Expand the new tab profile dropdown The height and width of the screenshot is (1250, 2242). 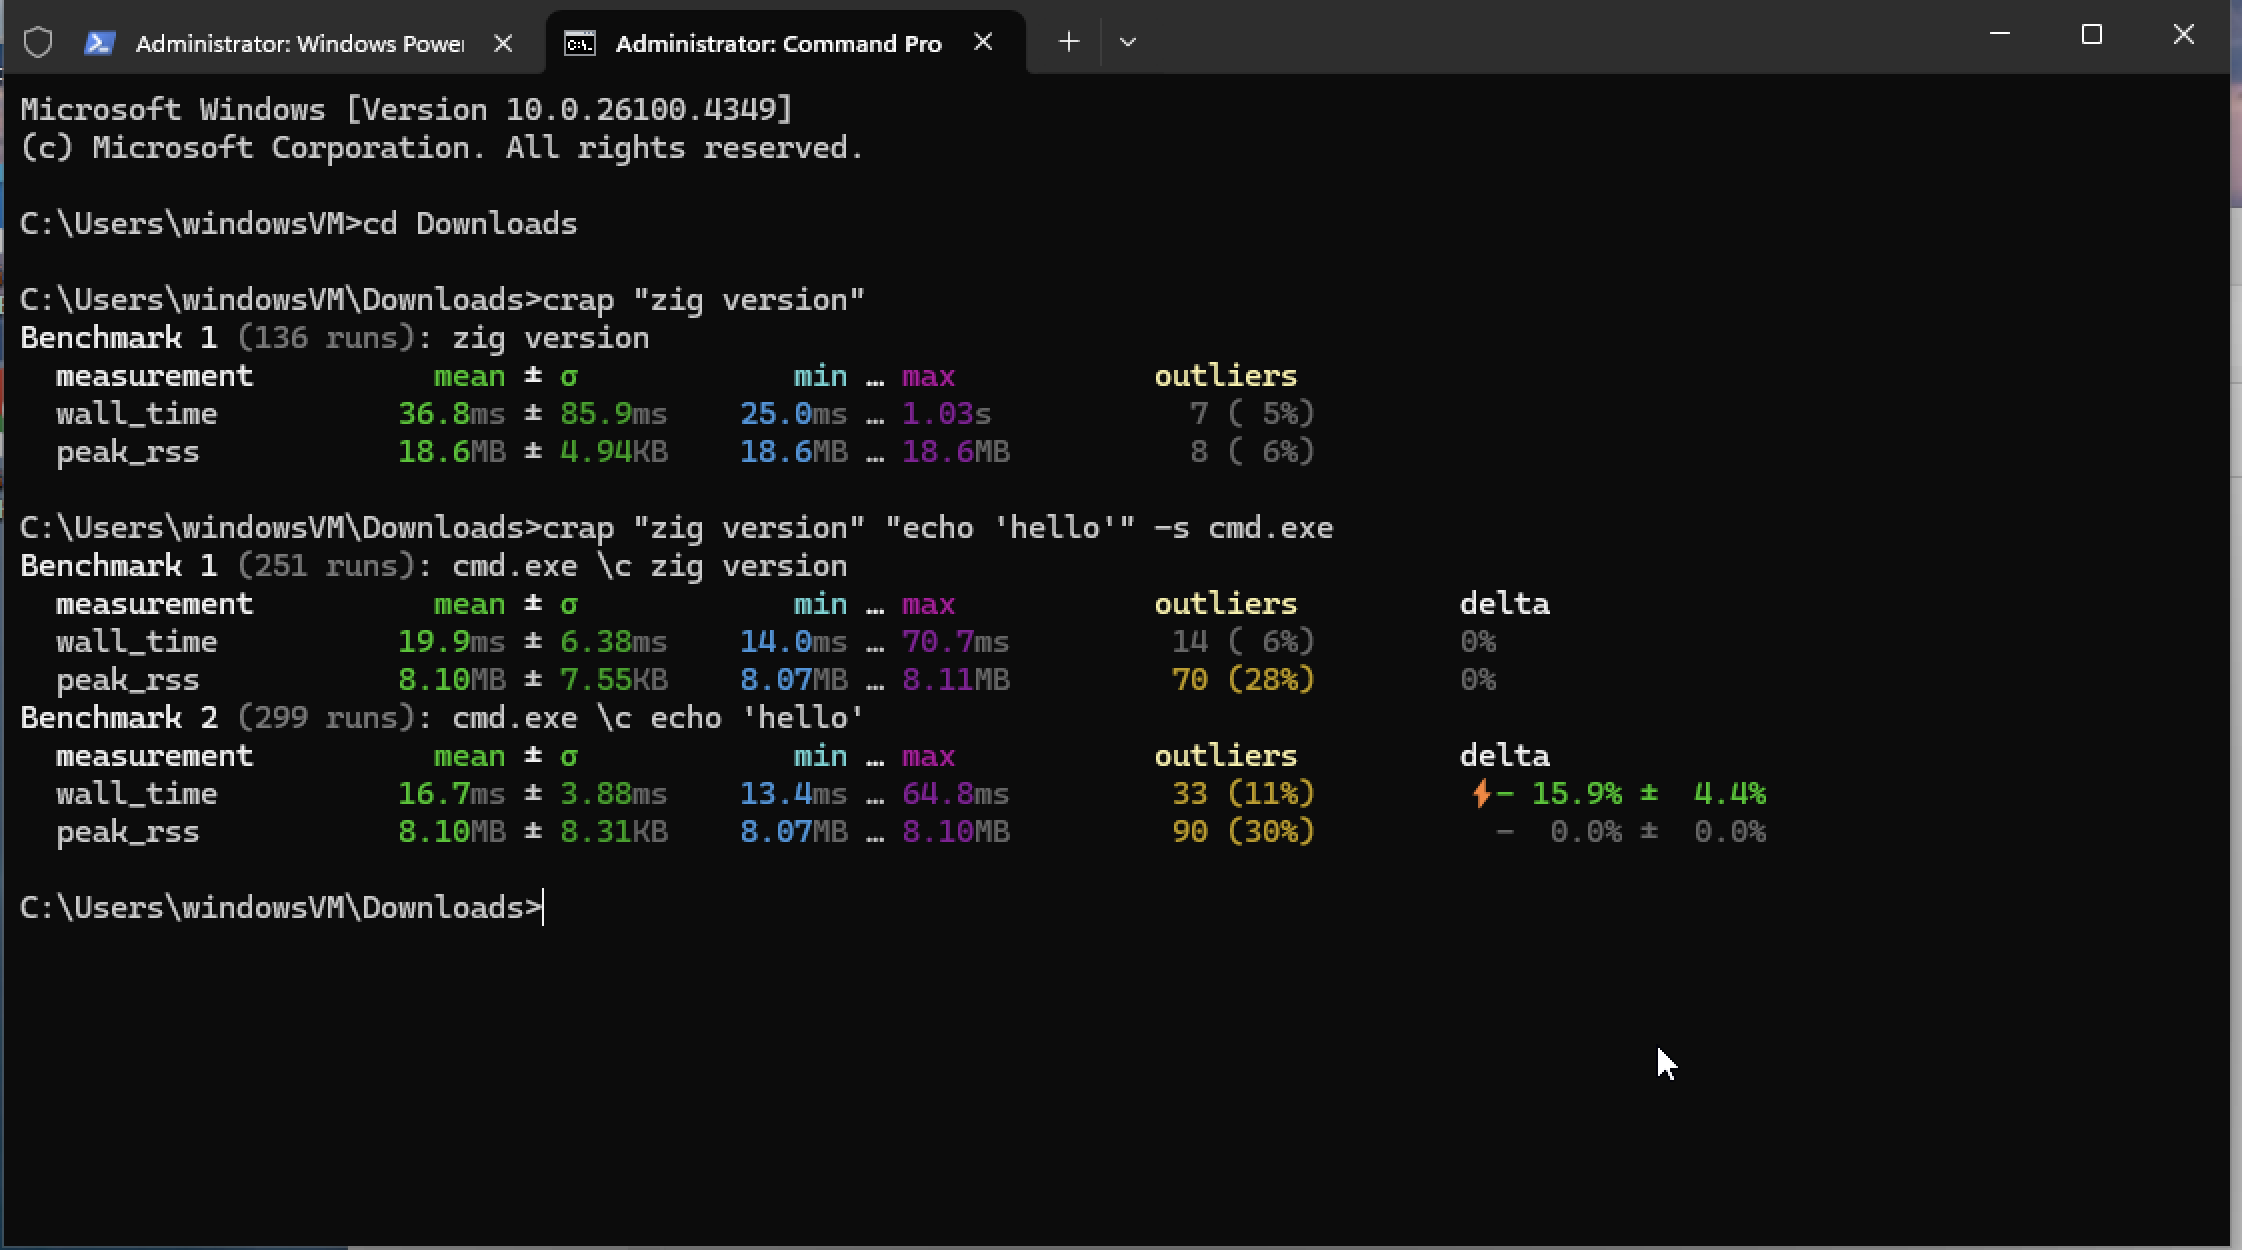[1128, 42]
